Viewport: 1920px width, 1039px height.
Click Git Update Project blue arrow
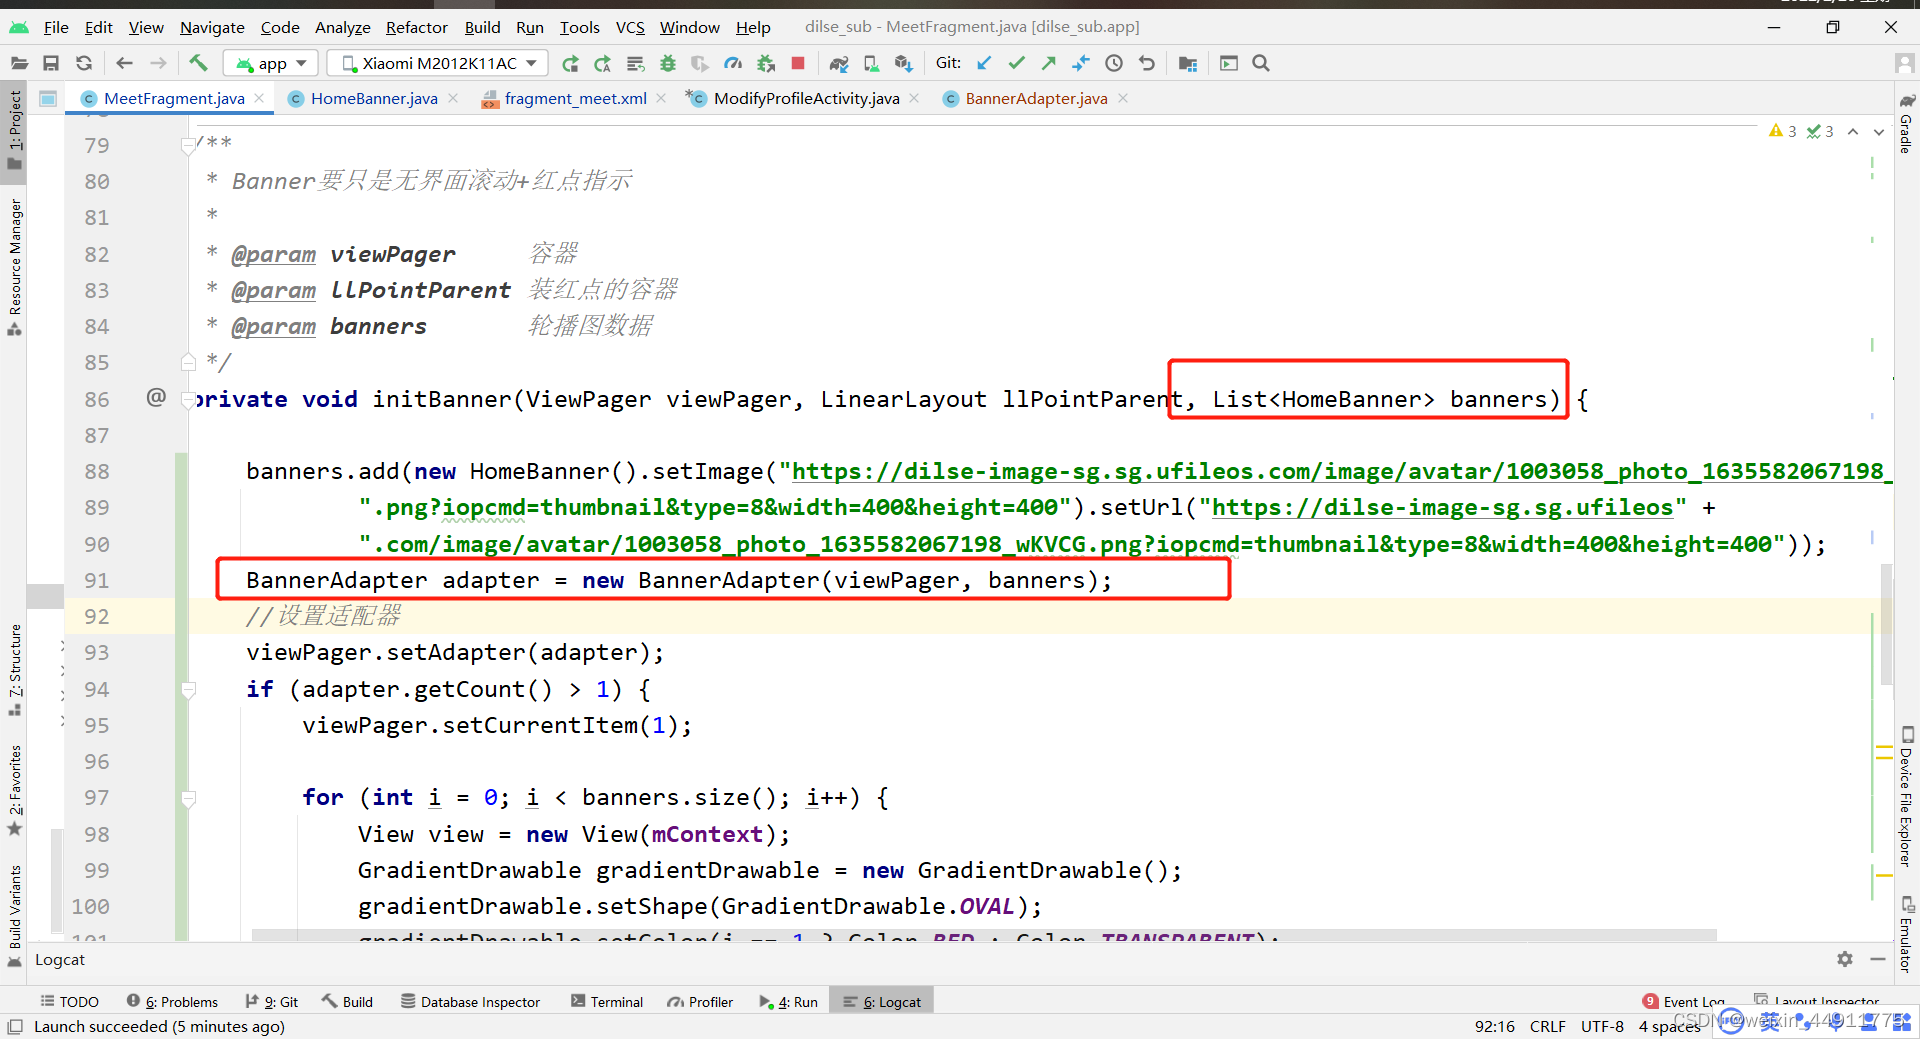coord(984,63)
